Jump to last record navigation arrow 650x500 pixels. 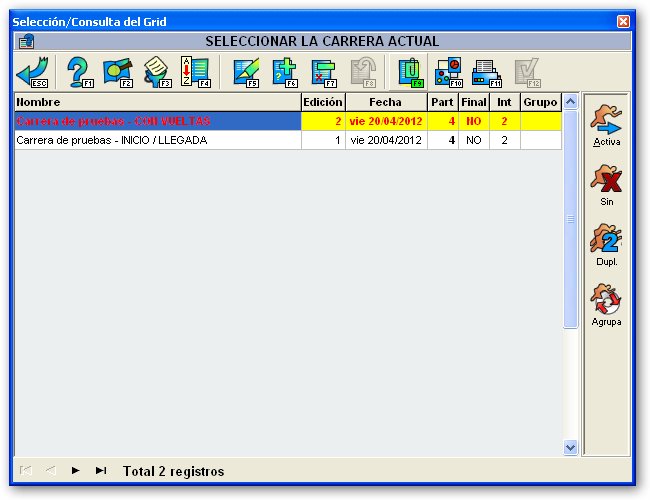pyautogui.click(x=101, y=471)
